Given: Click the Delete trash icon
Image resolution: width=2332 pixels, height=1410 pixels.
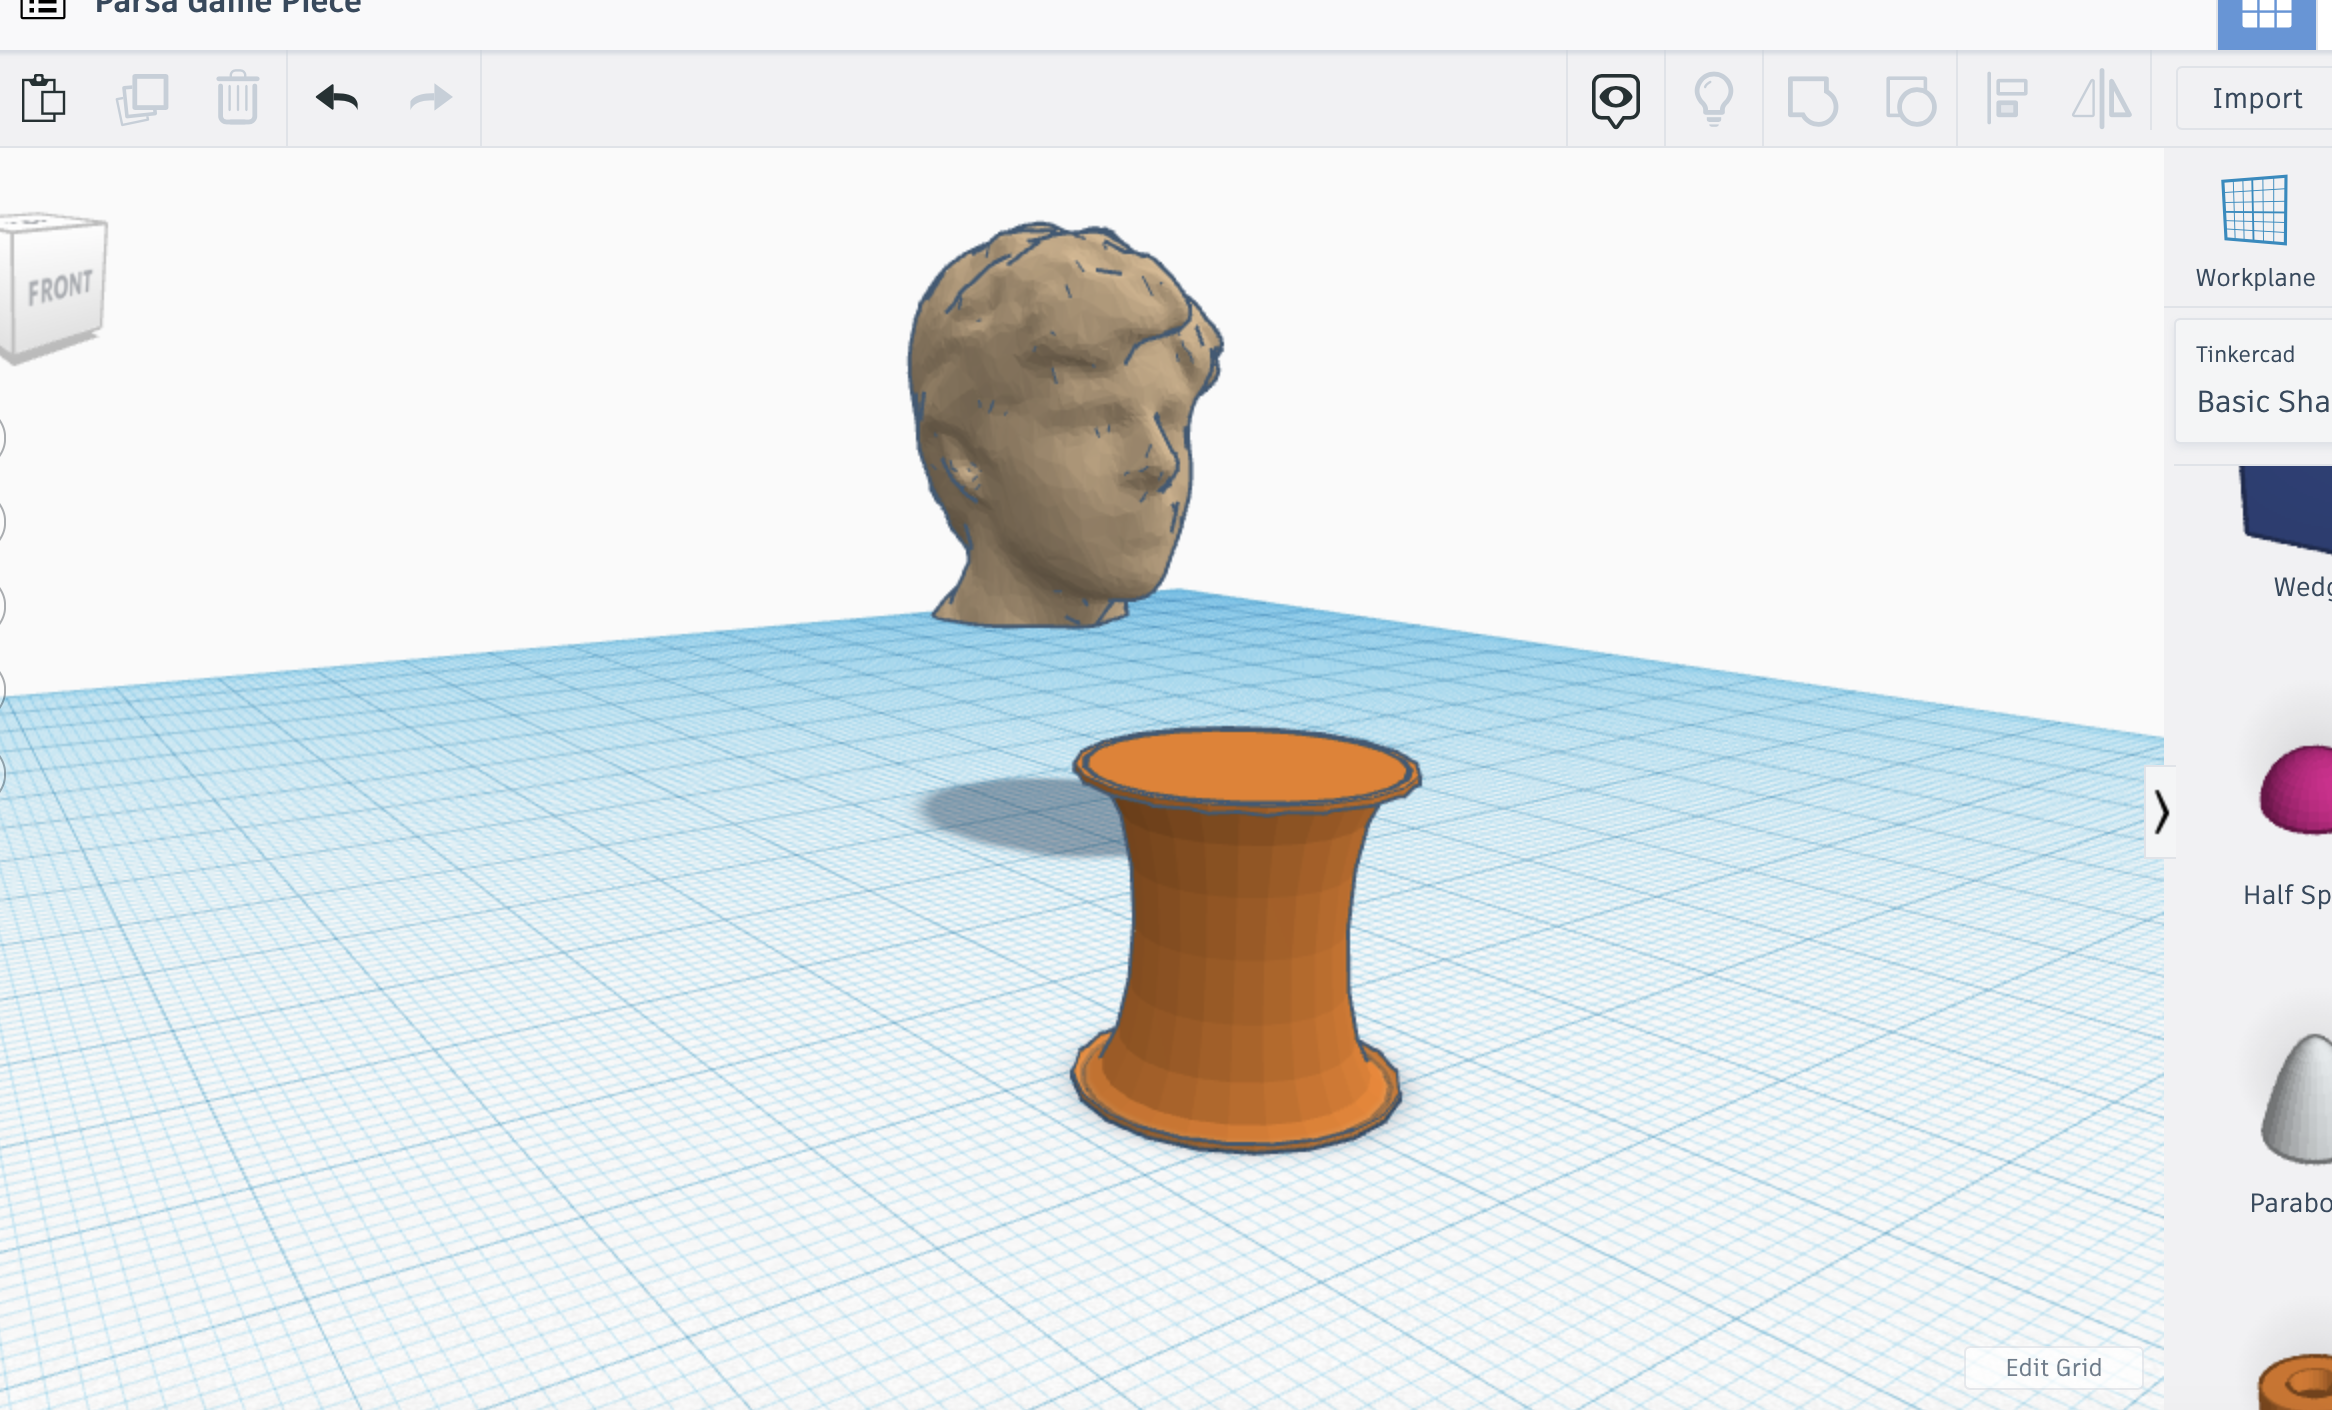Looking at the screenshot, I should [237, 98].
